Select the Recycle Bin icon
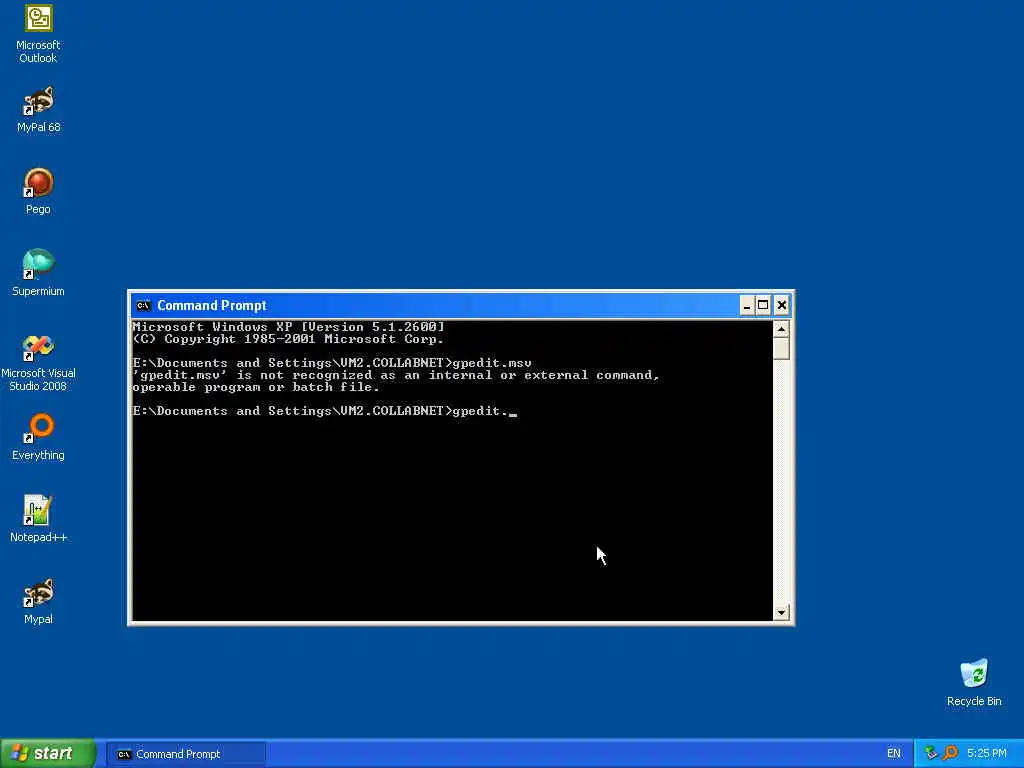1024x768 pixels. 974,682
